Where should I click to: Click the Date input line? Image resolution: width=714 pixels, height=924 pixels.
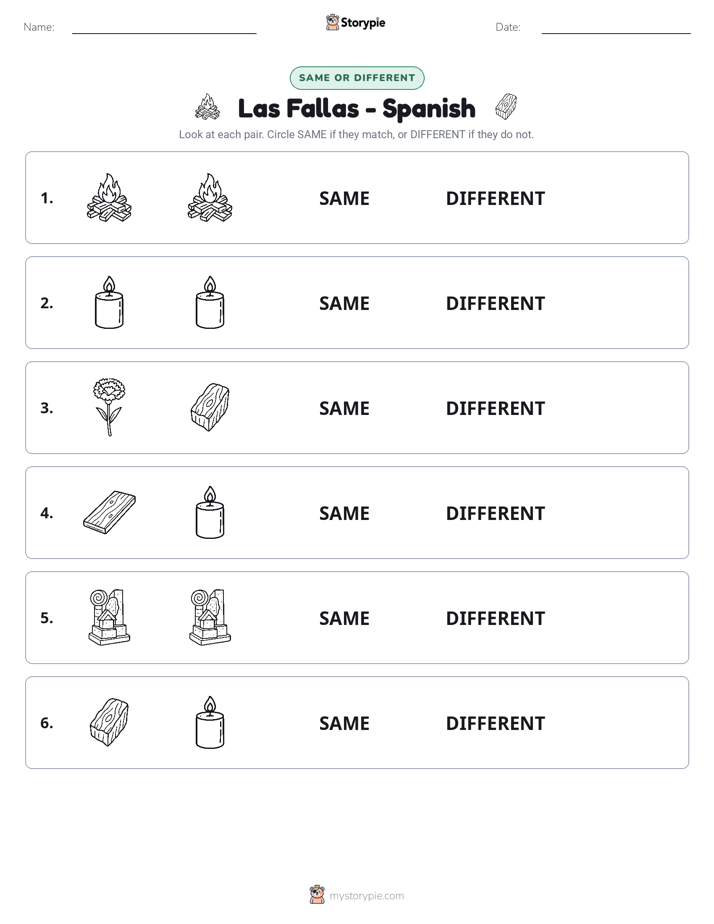coord(616,28)
